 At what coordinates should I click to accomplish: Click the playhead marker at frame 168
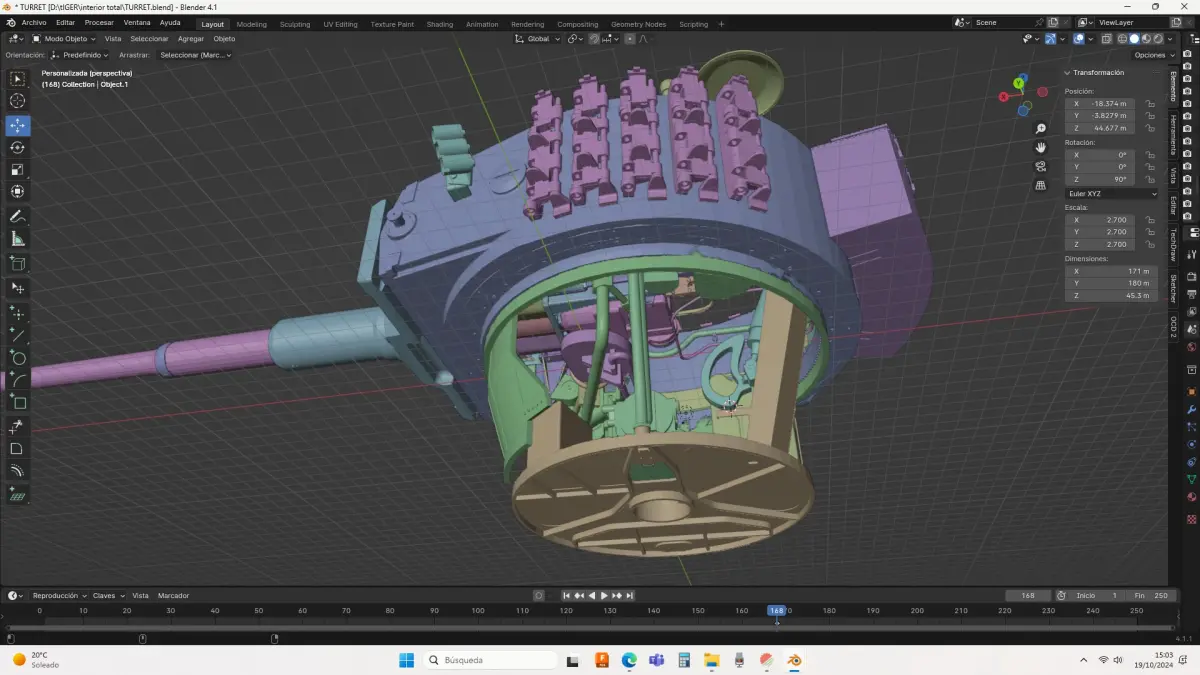pyautogui.click(x=776, y=610)
